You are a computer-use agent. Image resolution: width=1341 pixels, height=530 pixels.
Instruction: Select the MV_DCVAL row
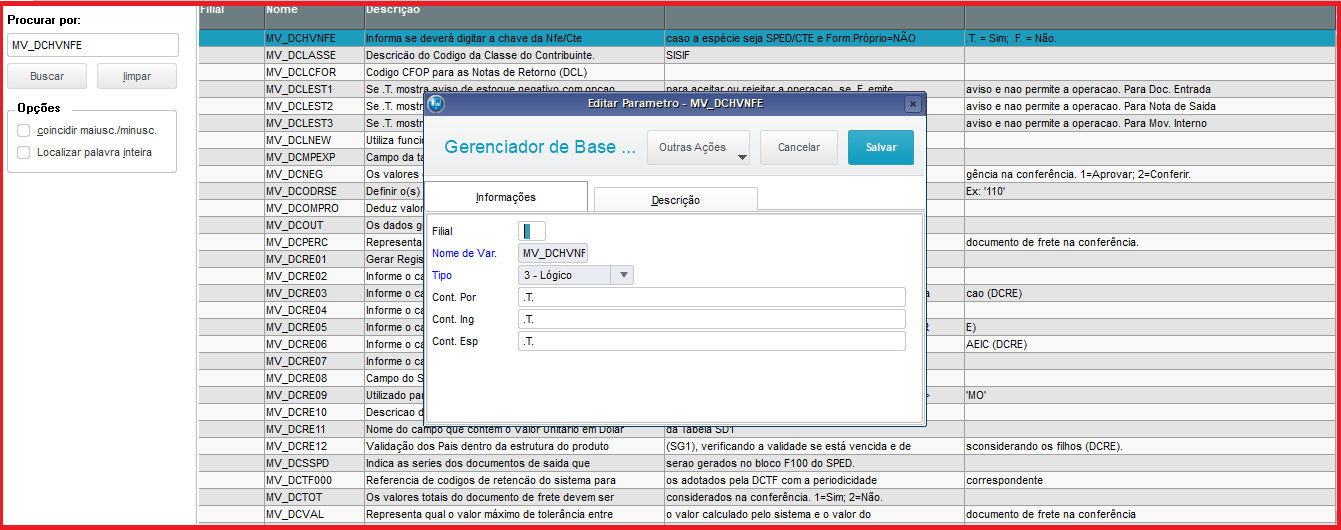[x=766, y=514]
